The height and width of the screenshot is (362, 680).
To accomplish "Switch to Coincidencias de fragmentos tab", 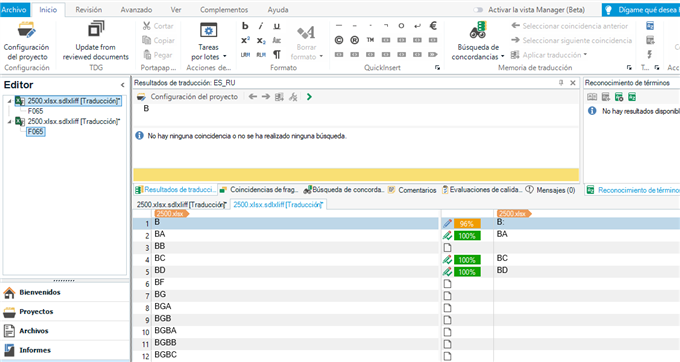I will point(259,189).
